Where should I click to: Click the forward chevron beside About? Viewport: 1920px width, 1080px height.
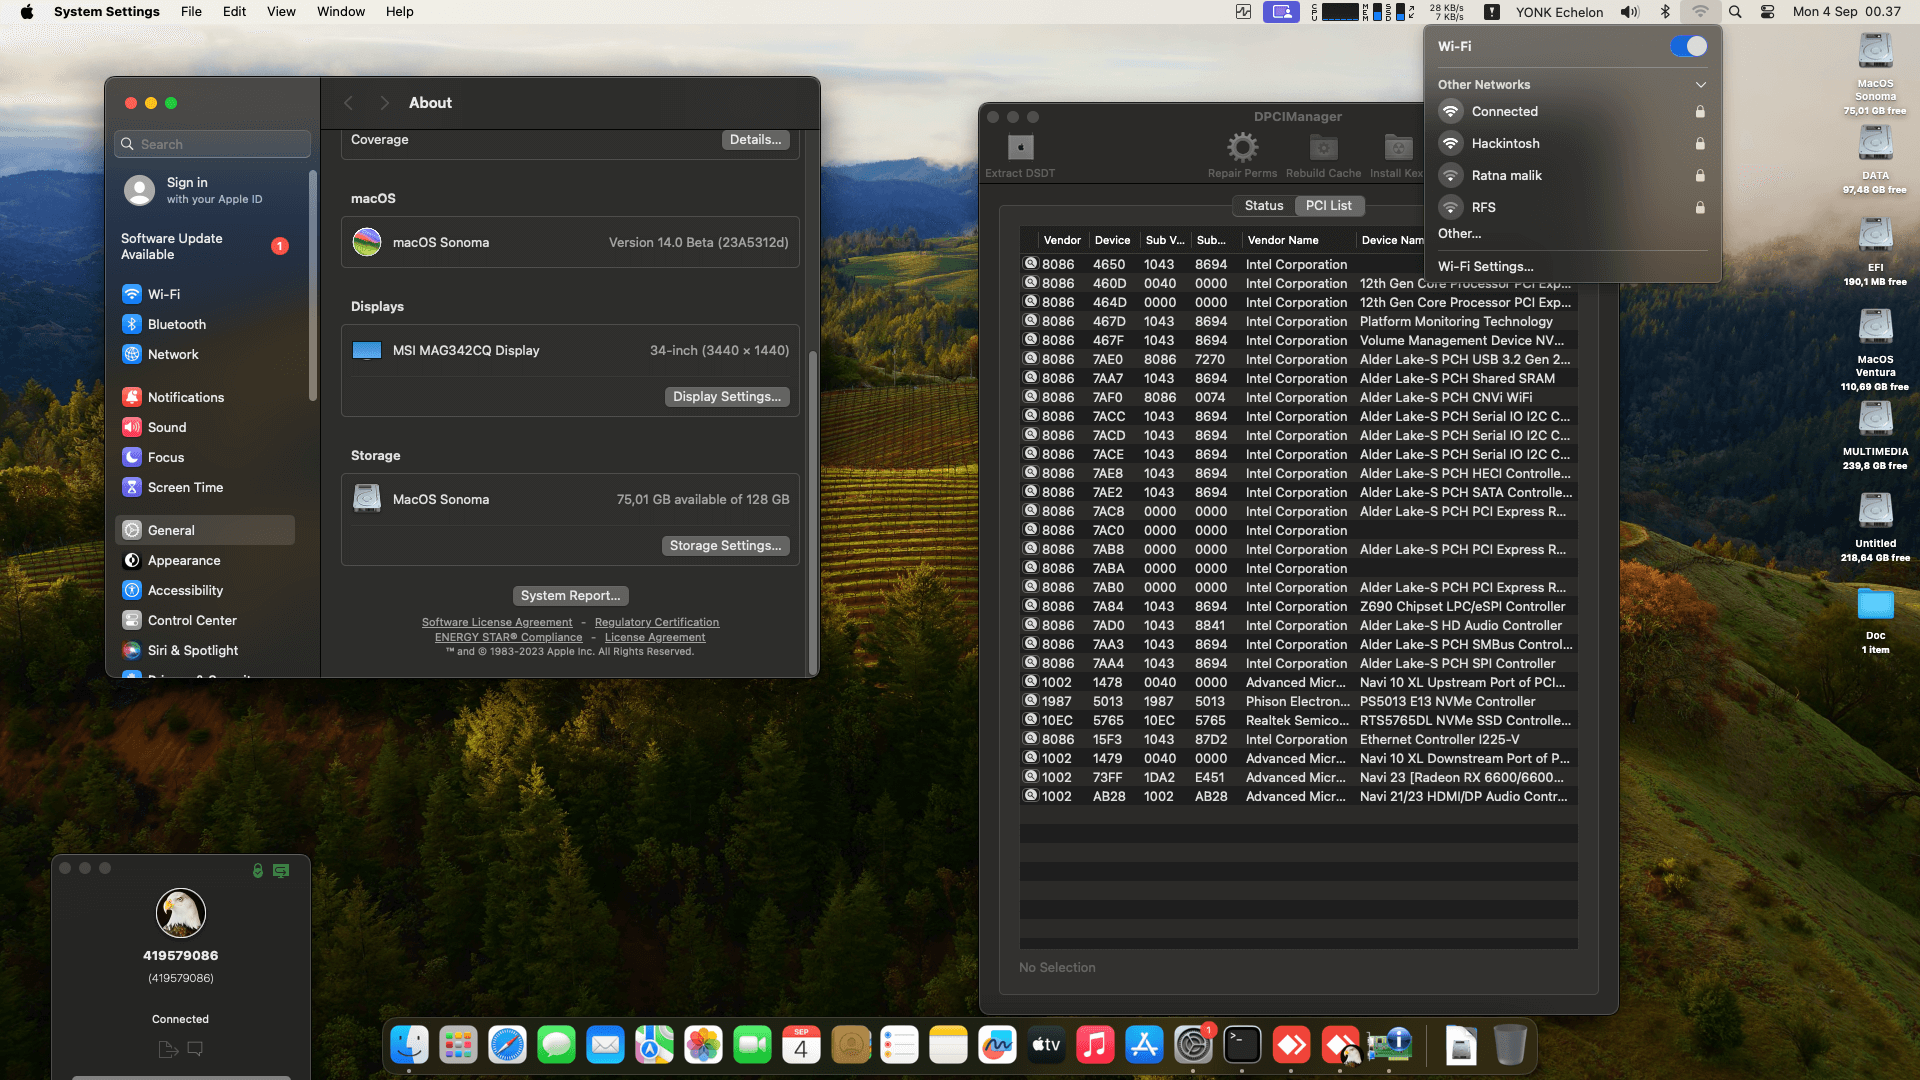tap(384, 103)
